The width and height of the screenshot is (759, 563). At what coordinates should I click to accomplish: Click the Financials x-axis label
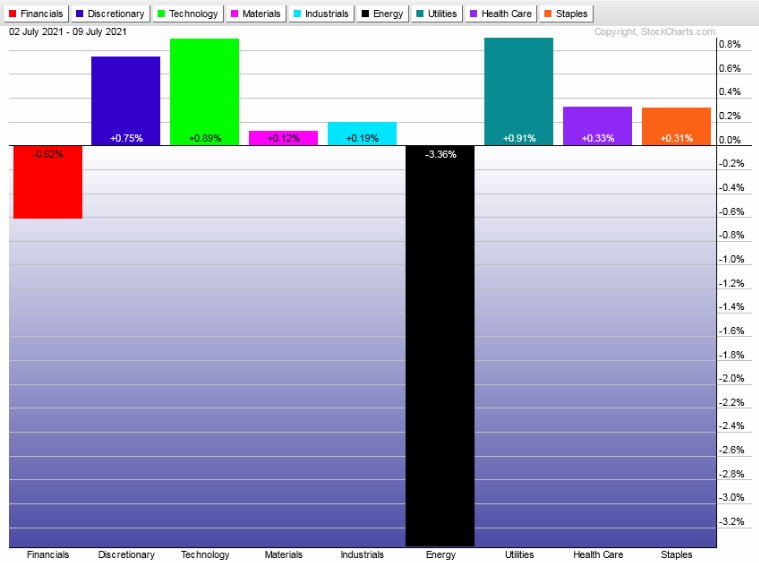click(47, 555)
